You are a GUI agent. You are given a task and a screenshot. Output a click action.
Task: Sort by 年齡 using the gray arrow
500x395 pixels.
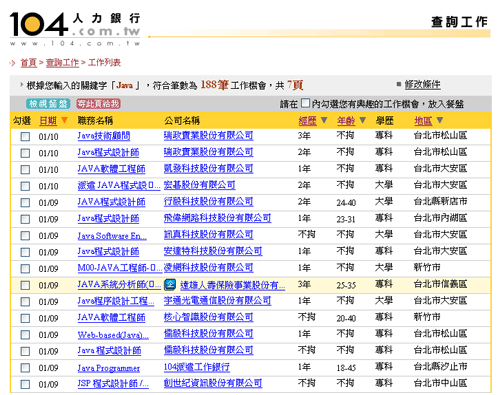(362, 120)
